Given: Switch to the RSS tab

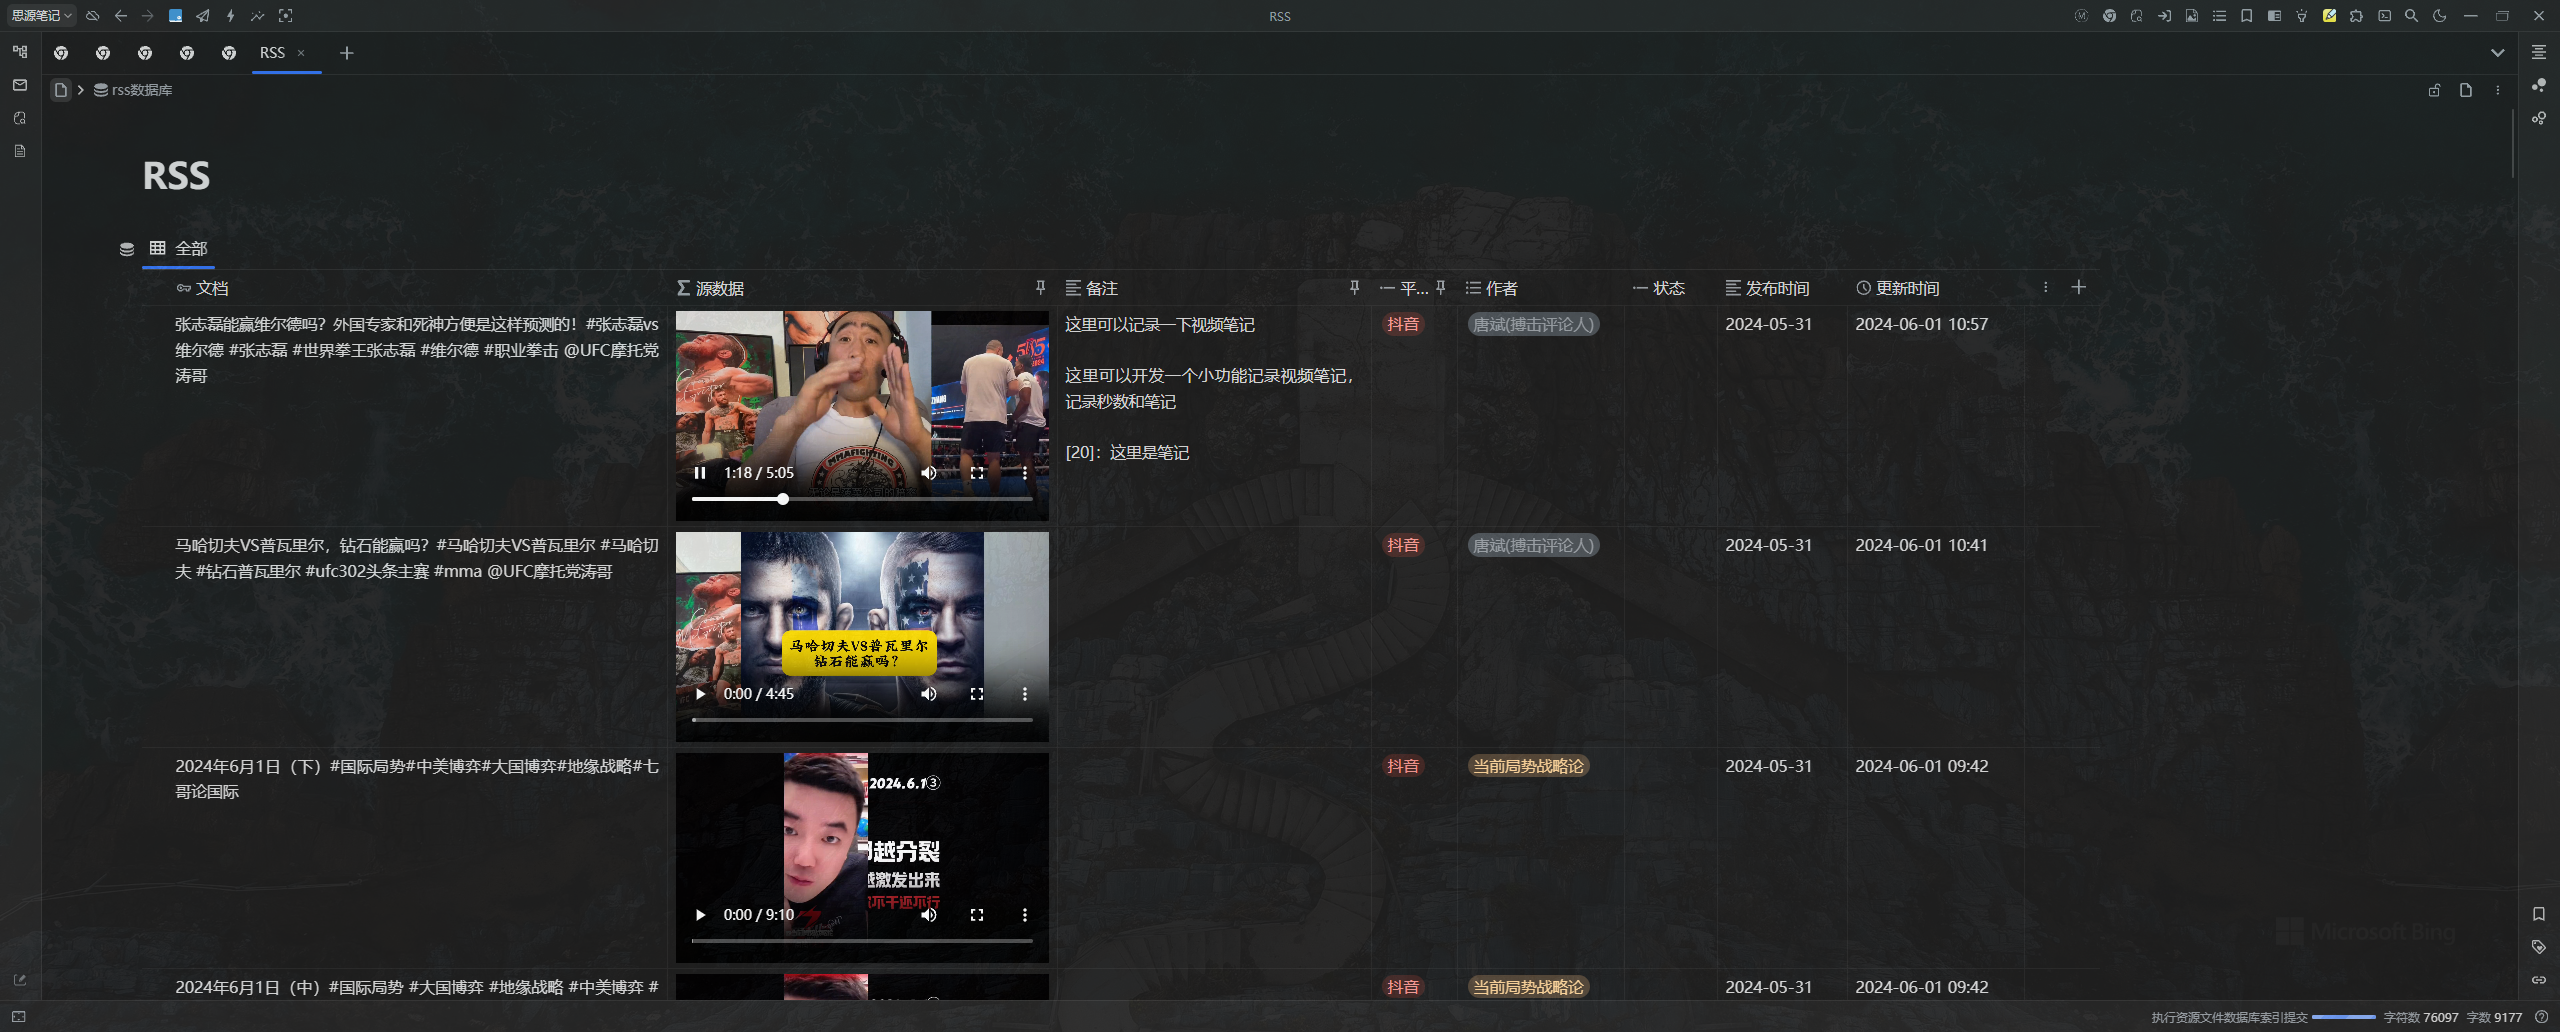Looking at the screenshot, I should tap(272, 53).
